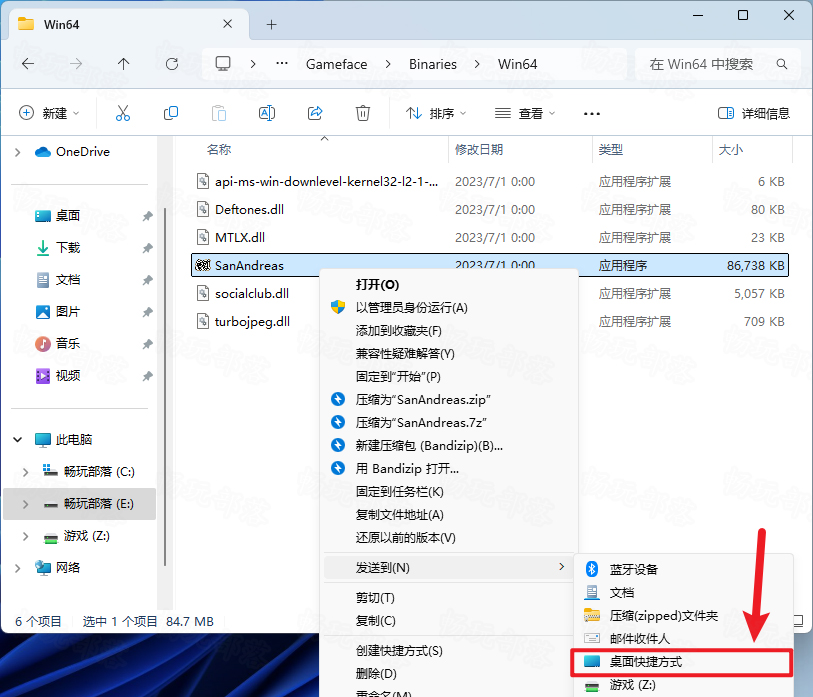This screenshot has height=697, width=813.
Task: Collapse the 此电脑 tree node
Action: 18,439
